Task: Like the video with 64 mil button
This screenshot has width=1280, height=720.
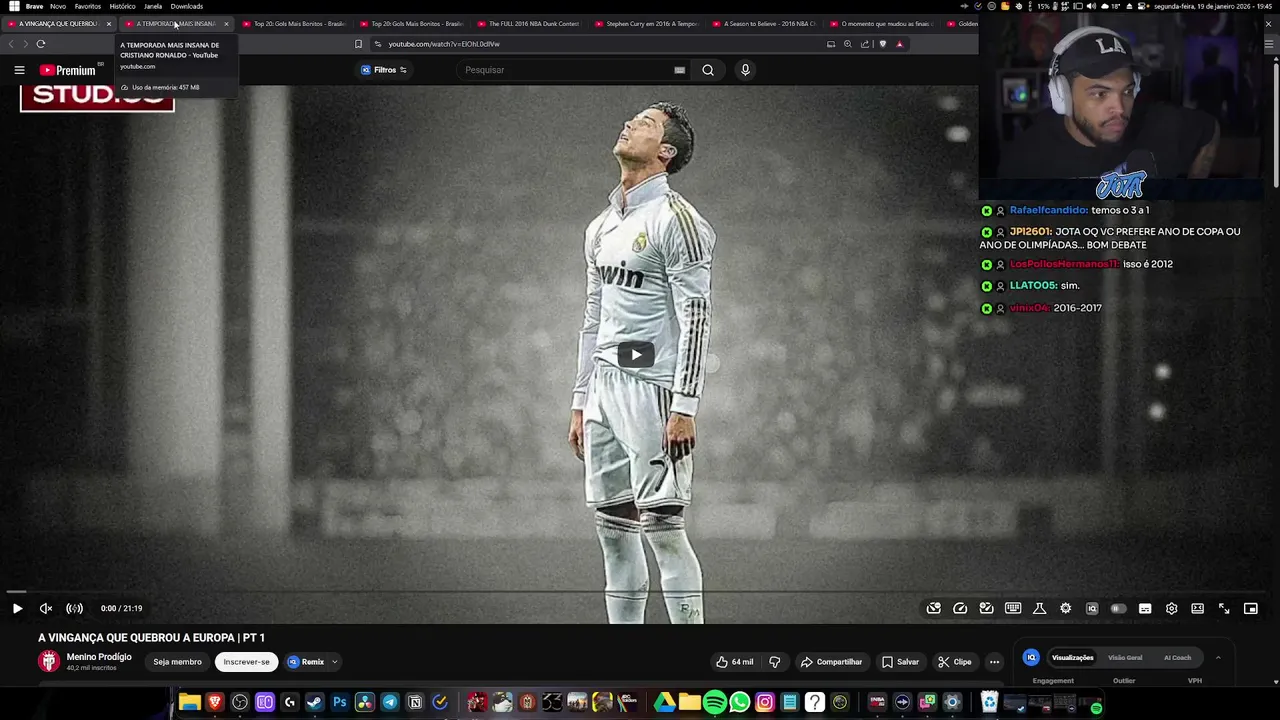Action: (734, 662)
